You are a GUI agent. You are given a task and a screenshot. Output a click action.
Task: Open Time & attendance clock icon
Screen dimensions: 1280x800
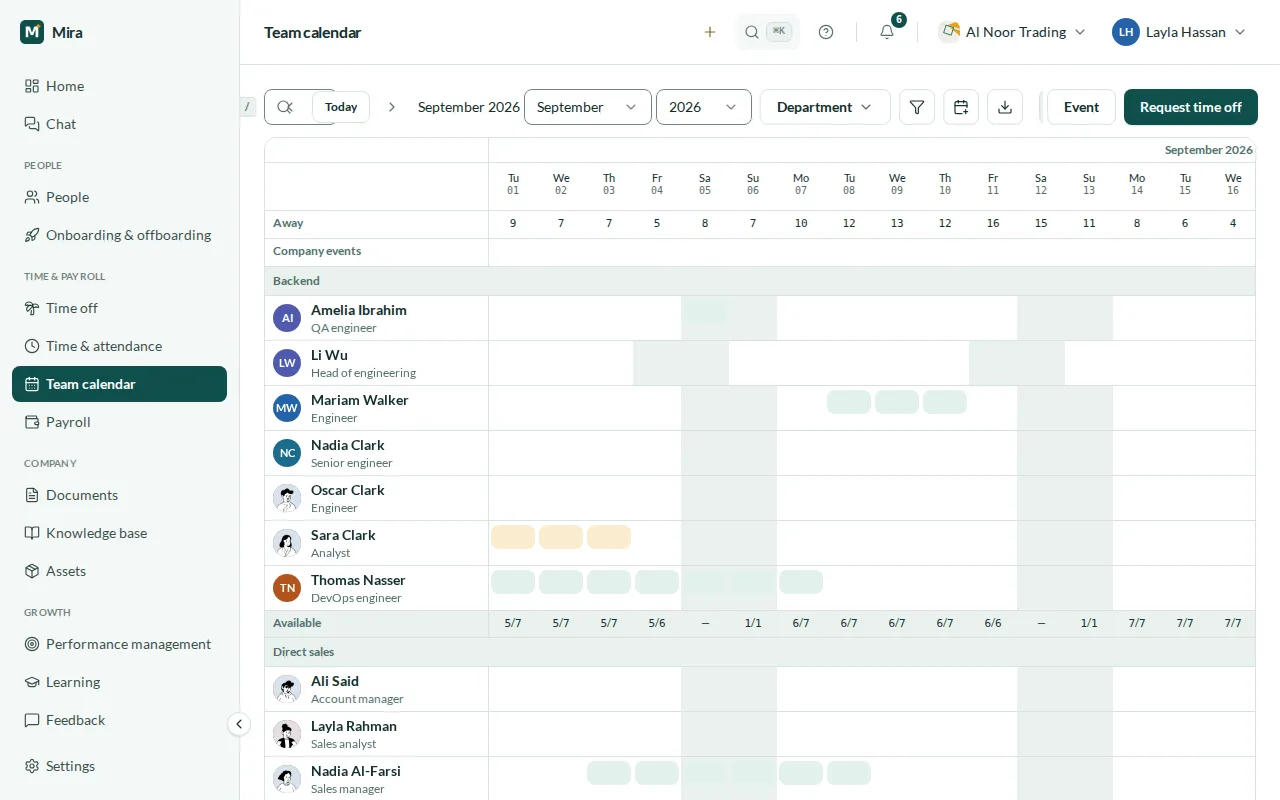click(x=32, y=346)
